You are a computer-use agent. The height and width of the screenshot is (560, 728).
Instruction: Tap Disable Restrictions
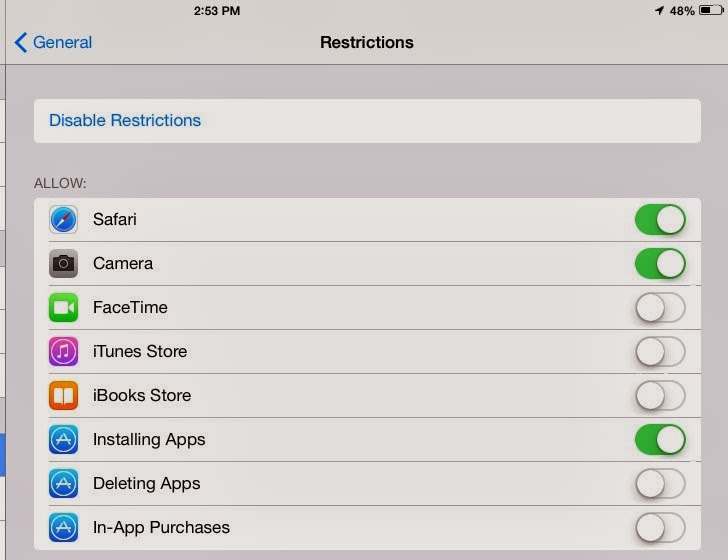(125, 120)
